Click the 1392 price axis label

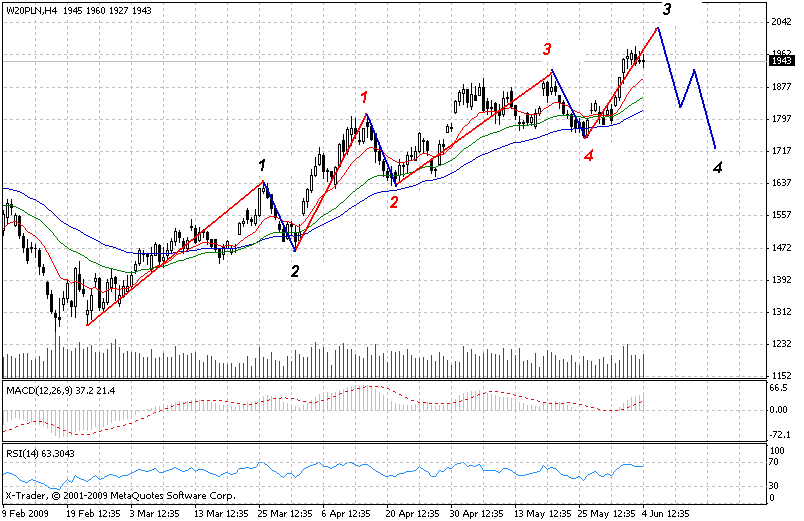coord(781,279)
